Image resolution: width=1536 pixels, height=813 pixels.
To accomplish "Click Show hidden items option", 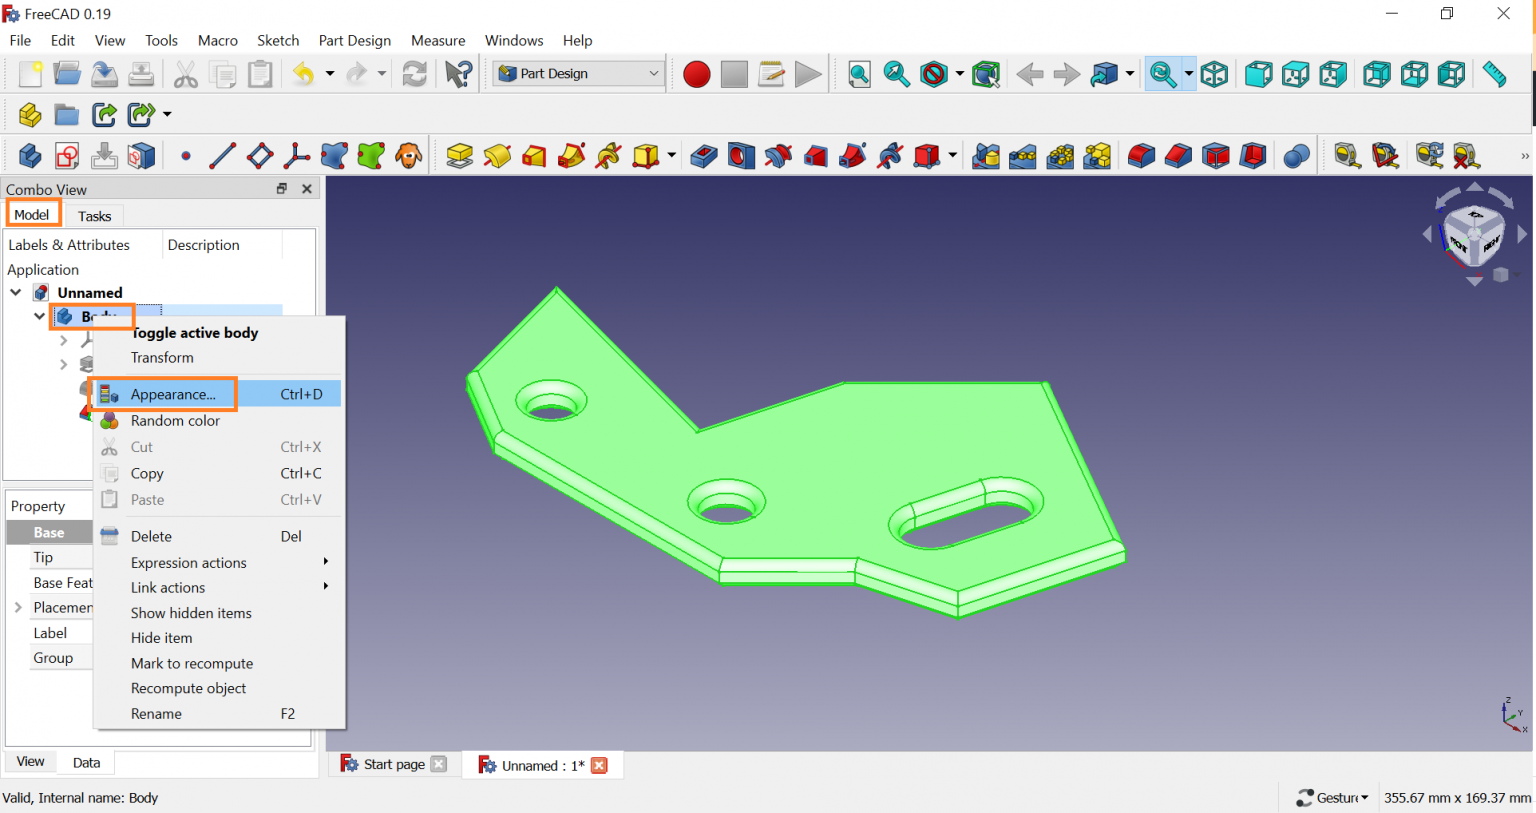I will pos(191,613).
